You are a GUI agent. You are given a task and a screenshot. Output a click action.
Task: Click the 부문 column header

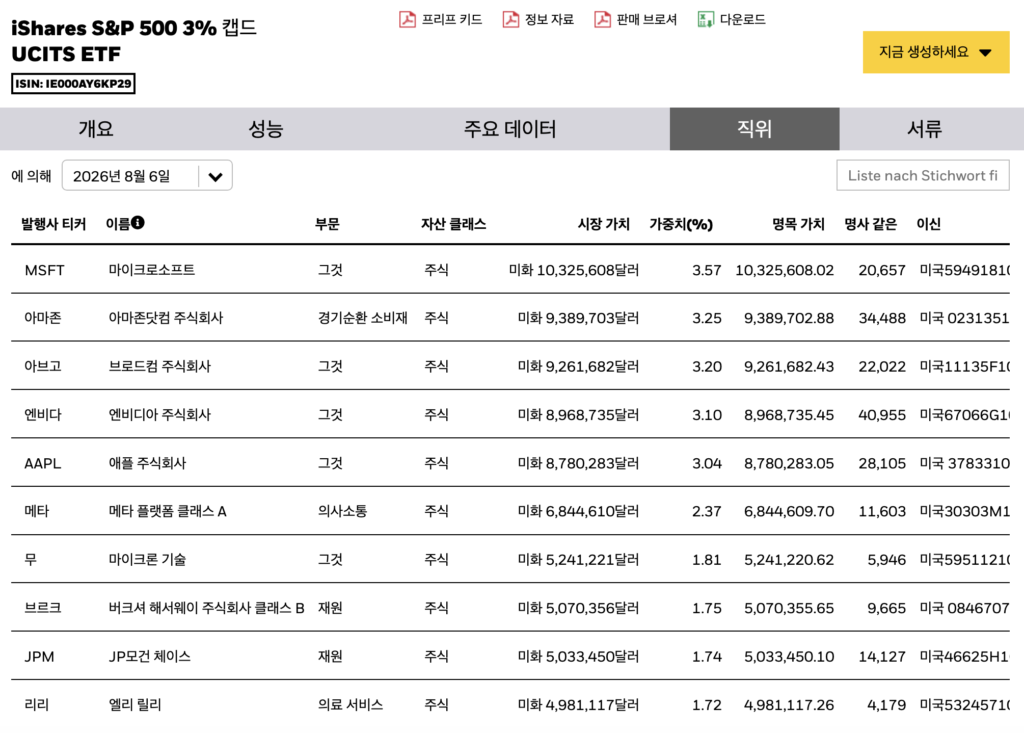tap(327, 224)
